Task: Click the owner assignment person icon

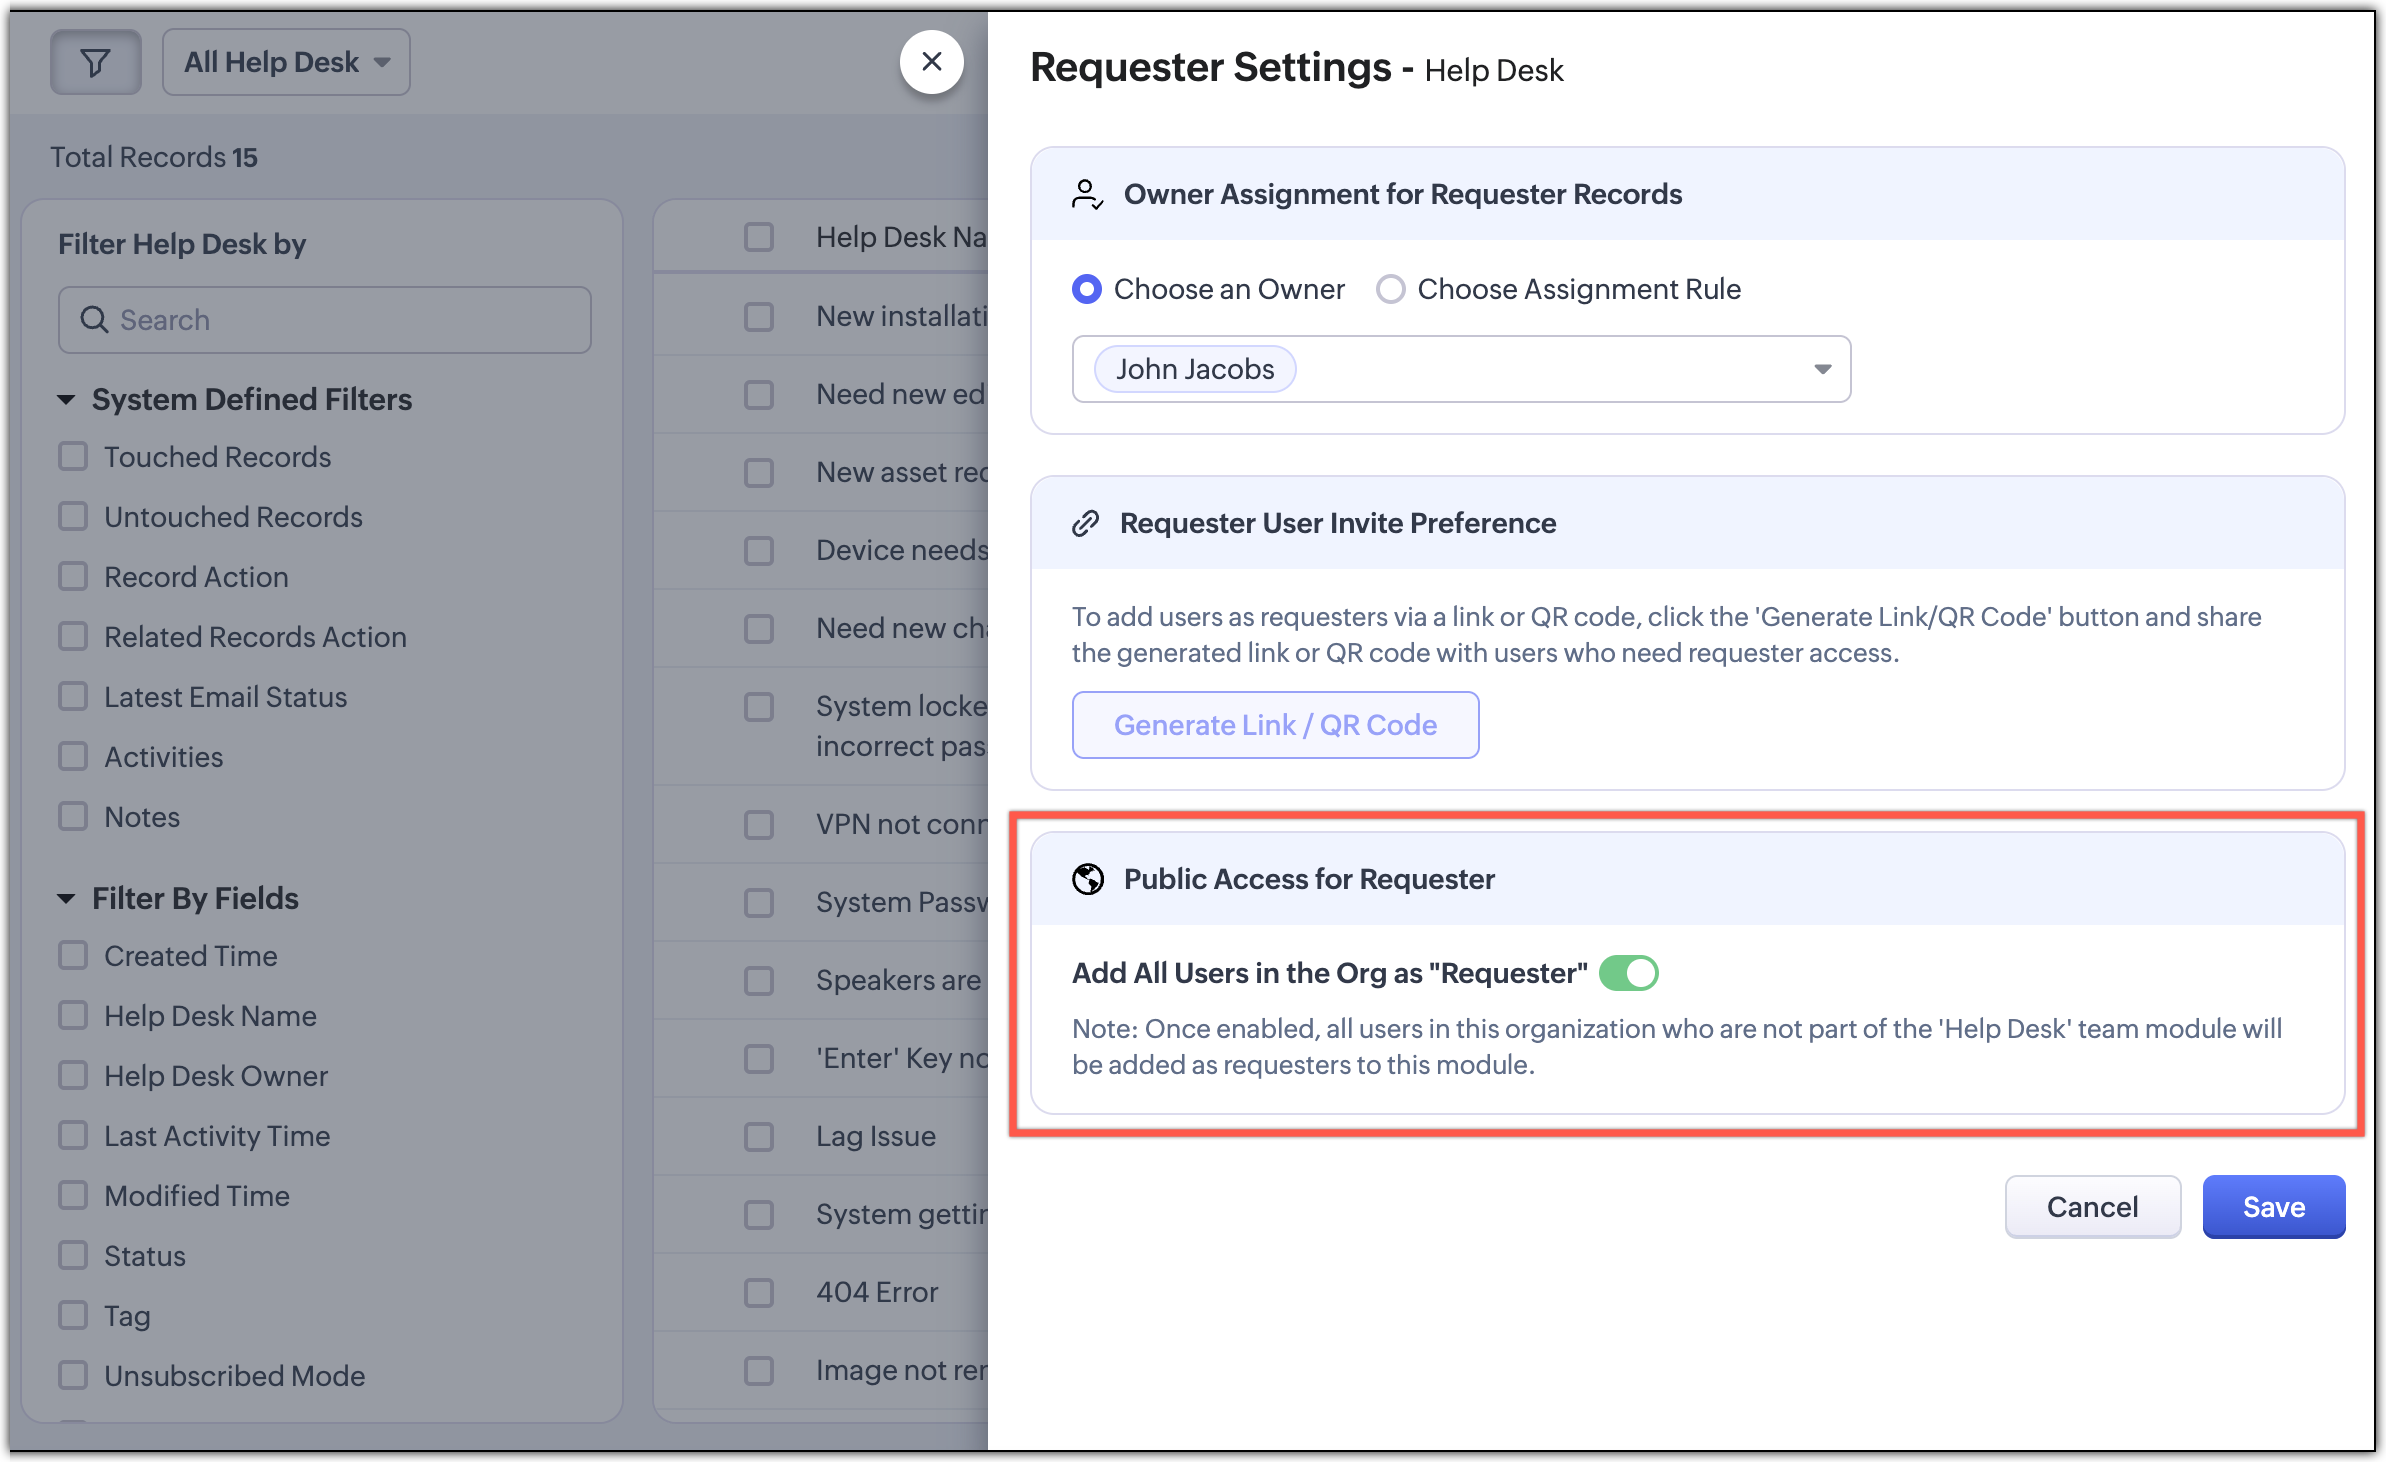Action: point(1087,194)
